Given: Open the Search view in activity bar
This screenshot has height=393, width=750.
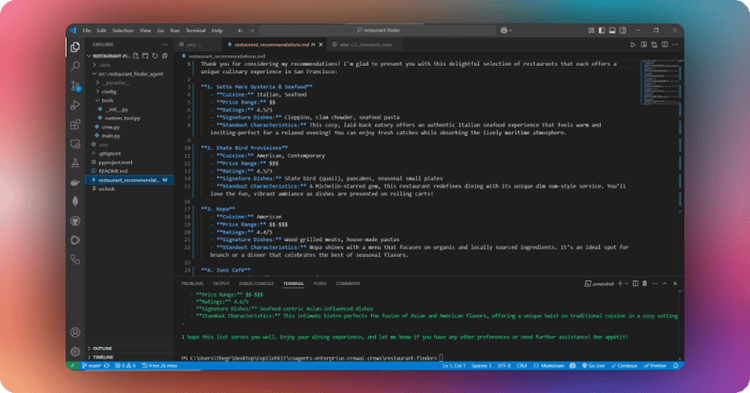Looking at the screenshot, I should (x=75, y=66).
